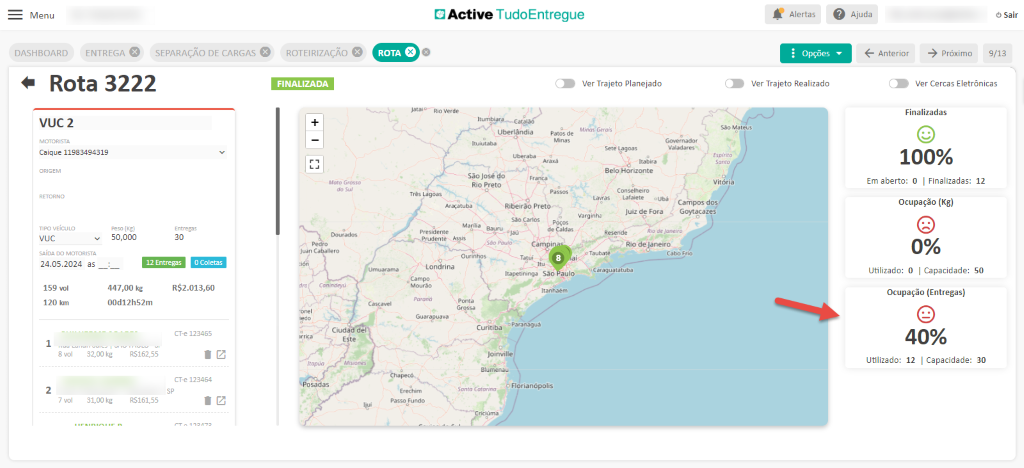This screenshot has height=468, width=1024.
Task: Go to the Anterior route
Action: (886, 53)
